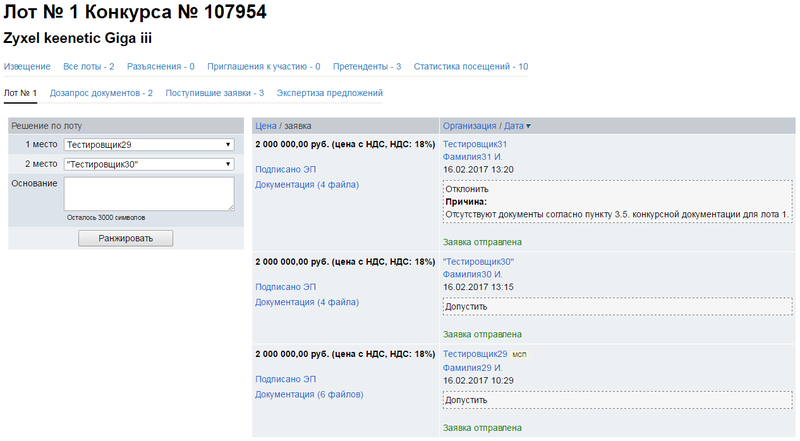Open the Разъяснения tab
This screenshot has height=441, width=800.
point(160,66)
